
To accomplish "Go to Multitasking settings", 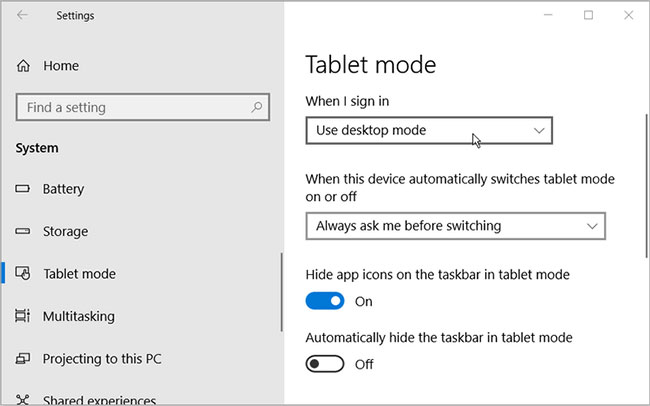I will tap(78, 316).
